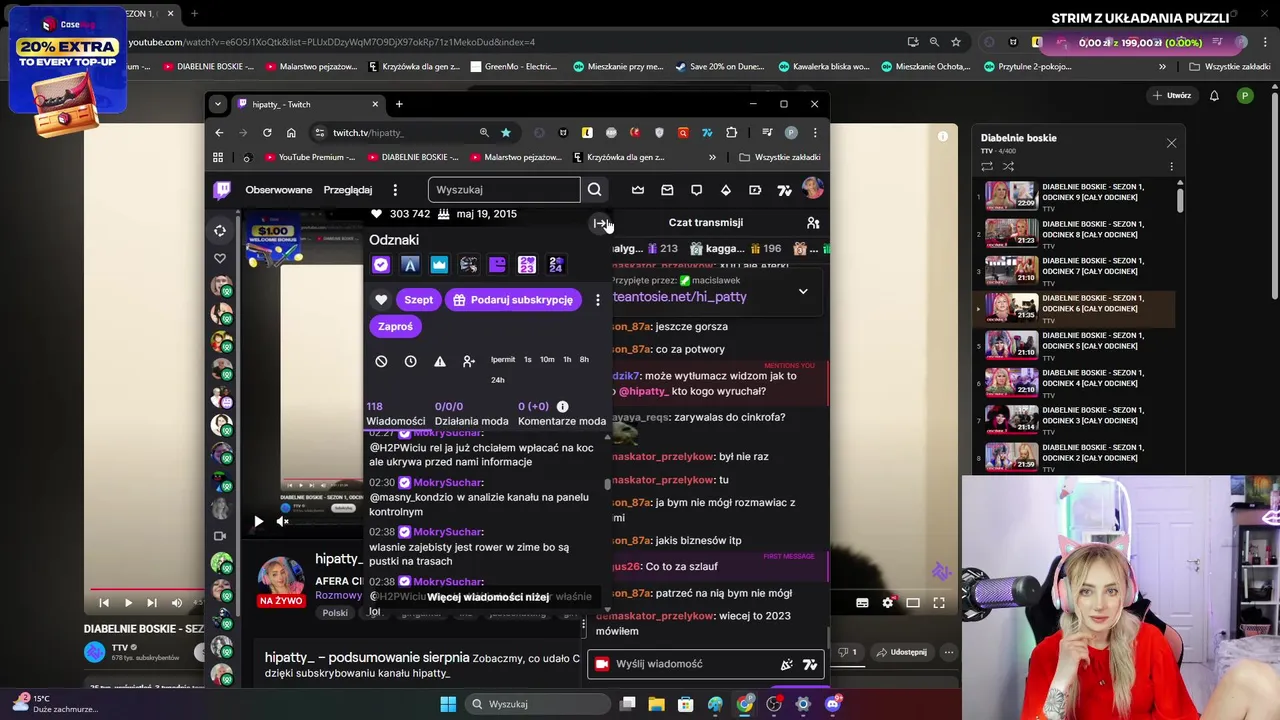Bookmark the twitch.tv page star
1280x720 pixels.
pos(506,132)
